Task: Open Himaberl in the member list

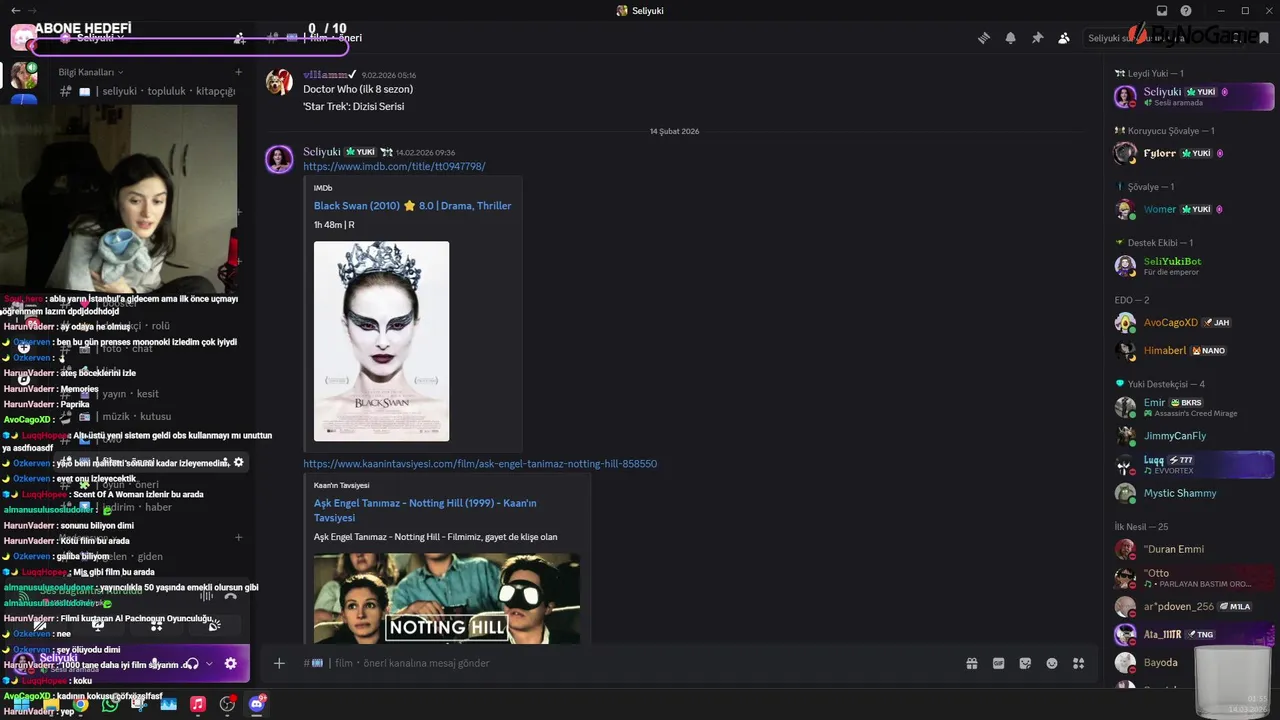Action: coord(1194,350)
